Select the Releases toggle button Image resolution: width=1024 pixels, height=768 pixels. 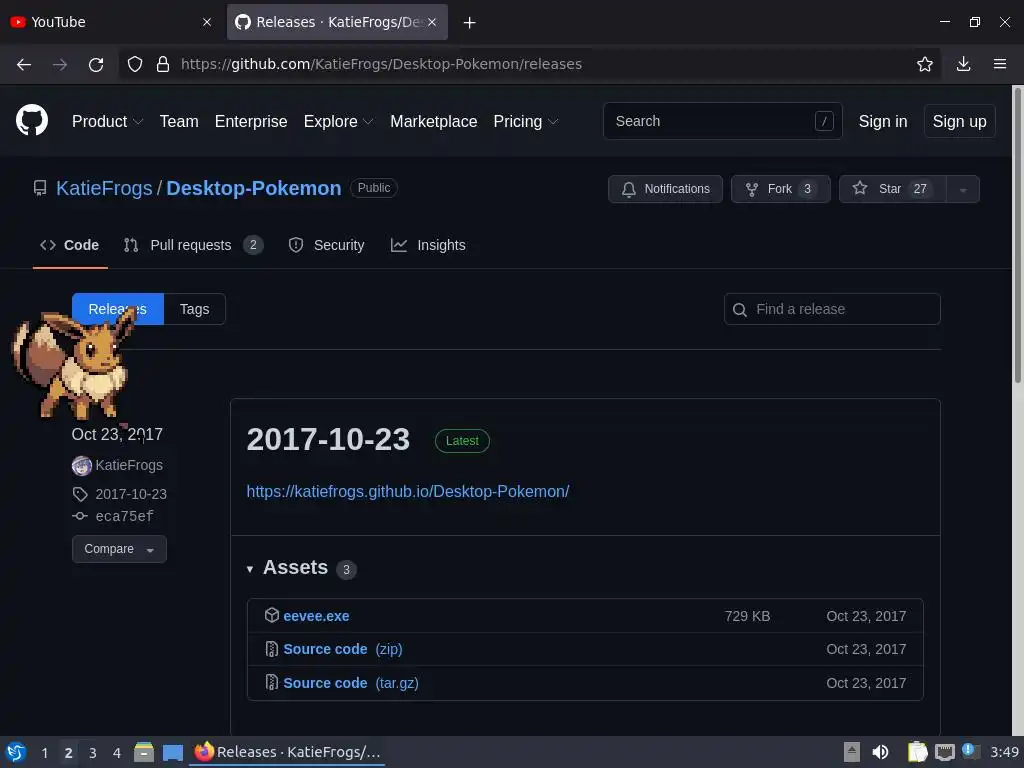tap(118, 309)
